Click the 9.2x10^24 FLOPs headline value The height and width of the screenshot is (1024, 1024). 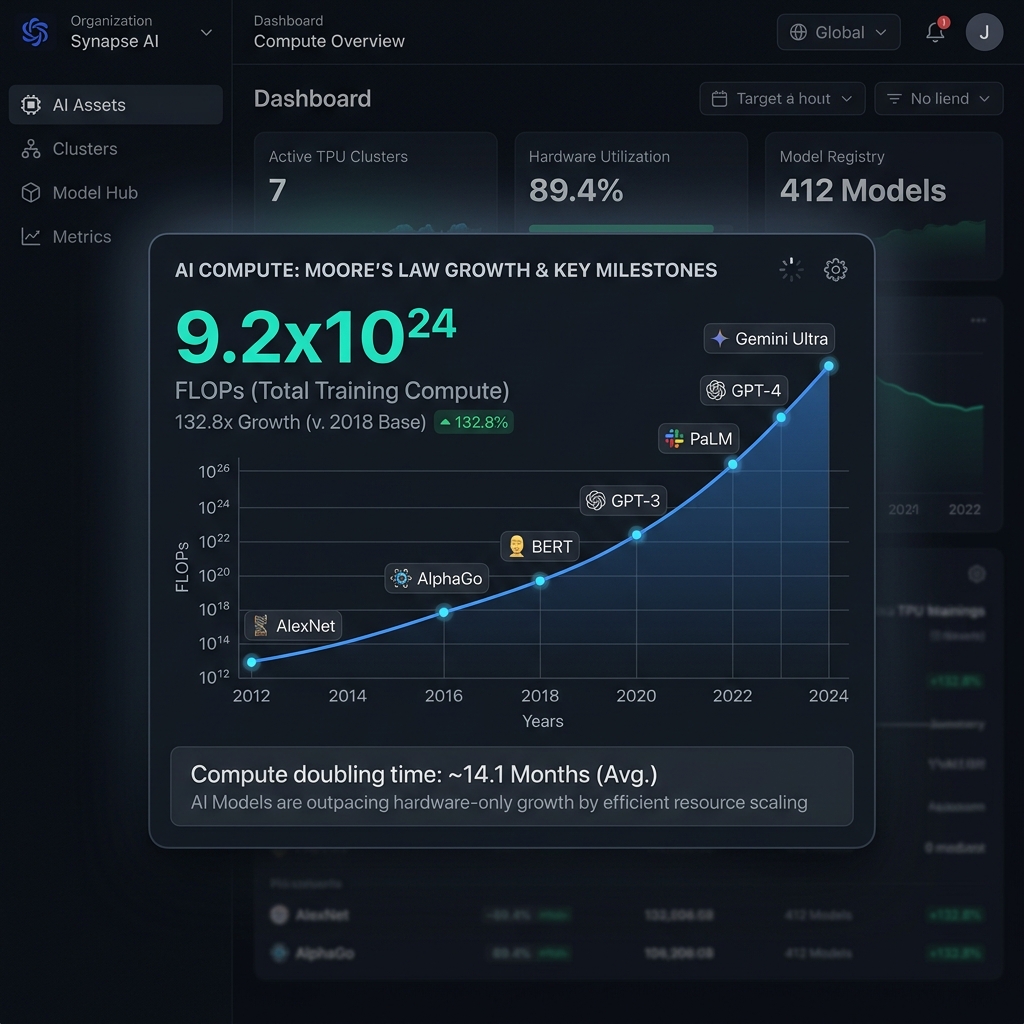click(x=316, y=338)
